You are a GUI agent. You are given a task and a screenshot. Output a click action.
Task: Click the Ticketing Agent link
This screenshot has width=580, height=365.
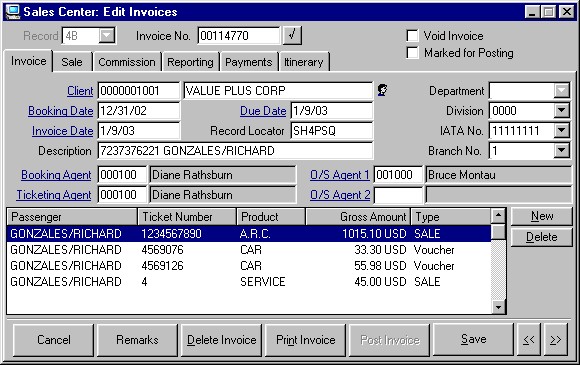tap(54, 195)
